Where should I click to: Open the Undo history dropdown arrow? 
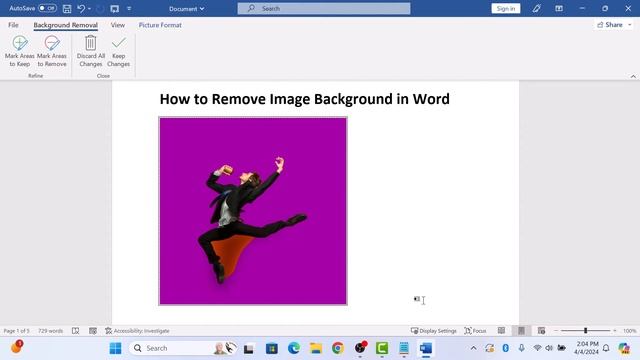tap(89, 9)
